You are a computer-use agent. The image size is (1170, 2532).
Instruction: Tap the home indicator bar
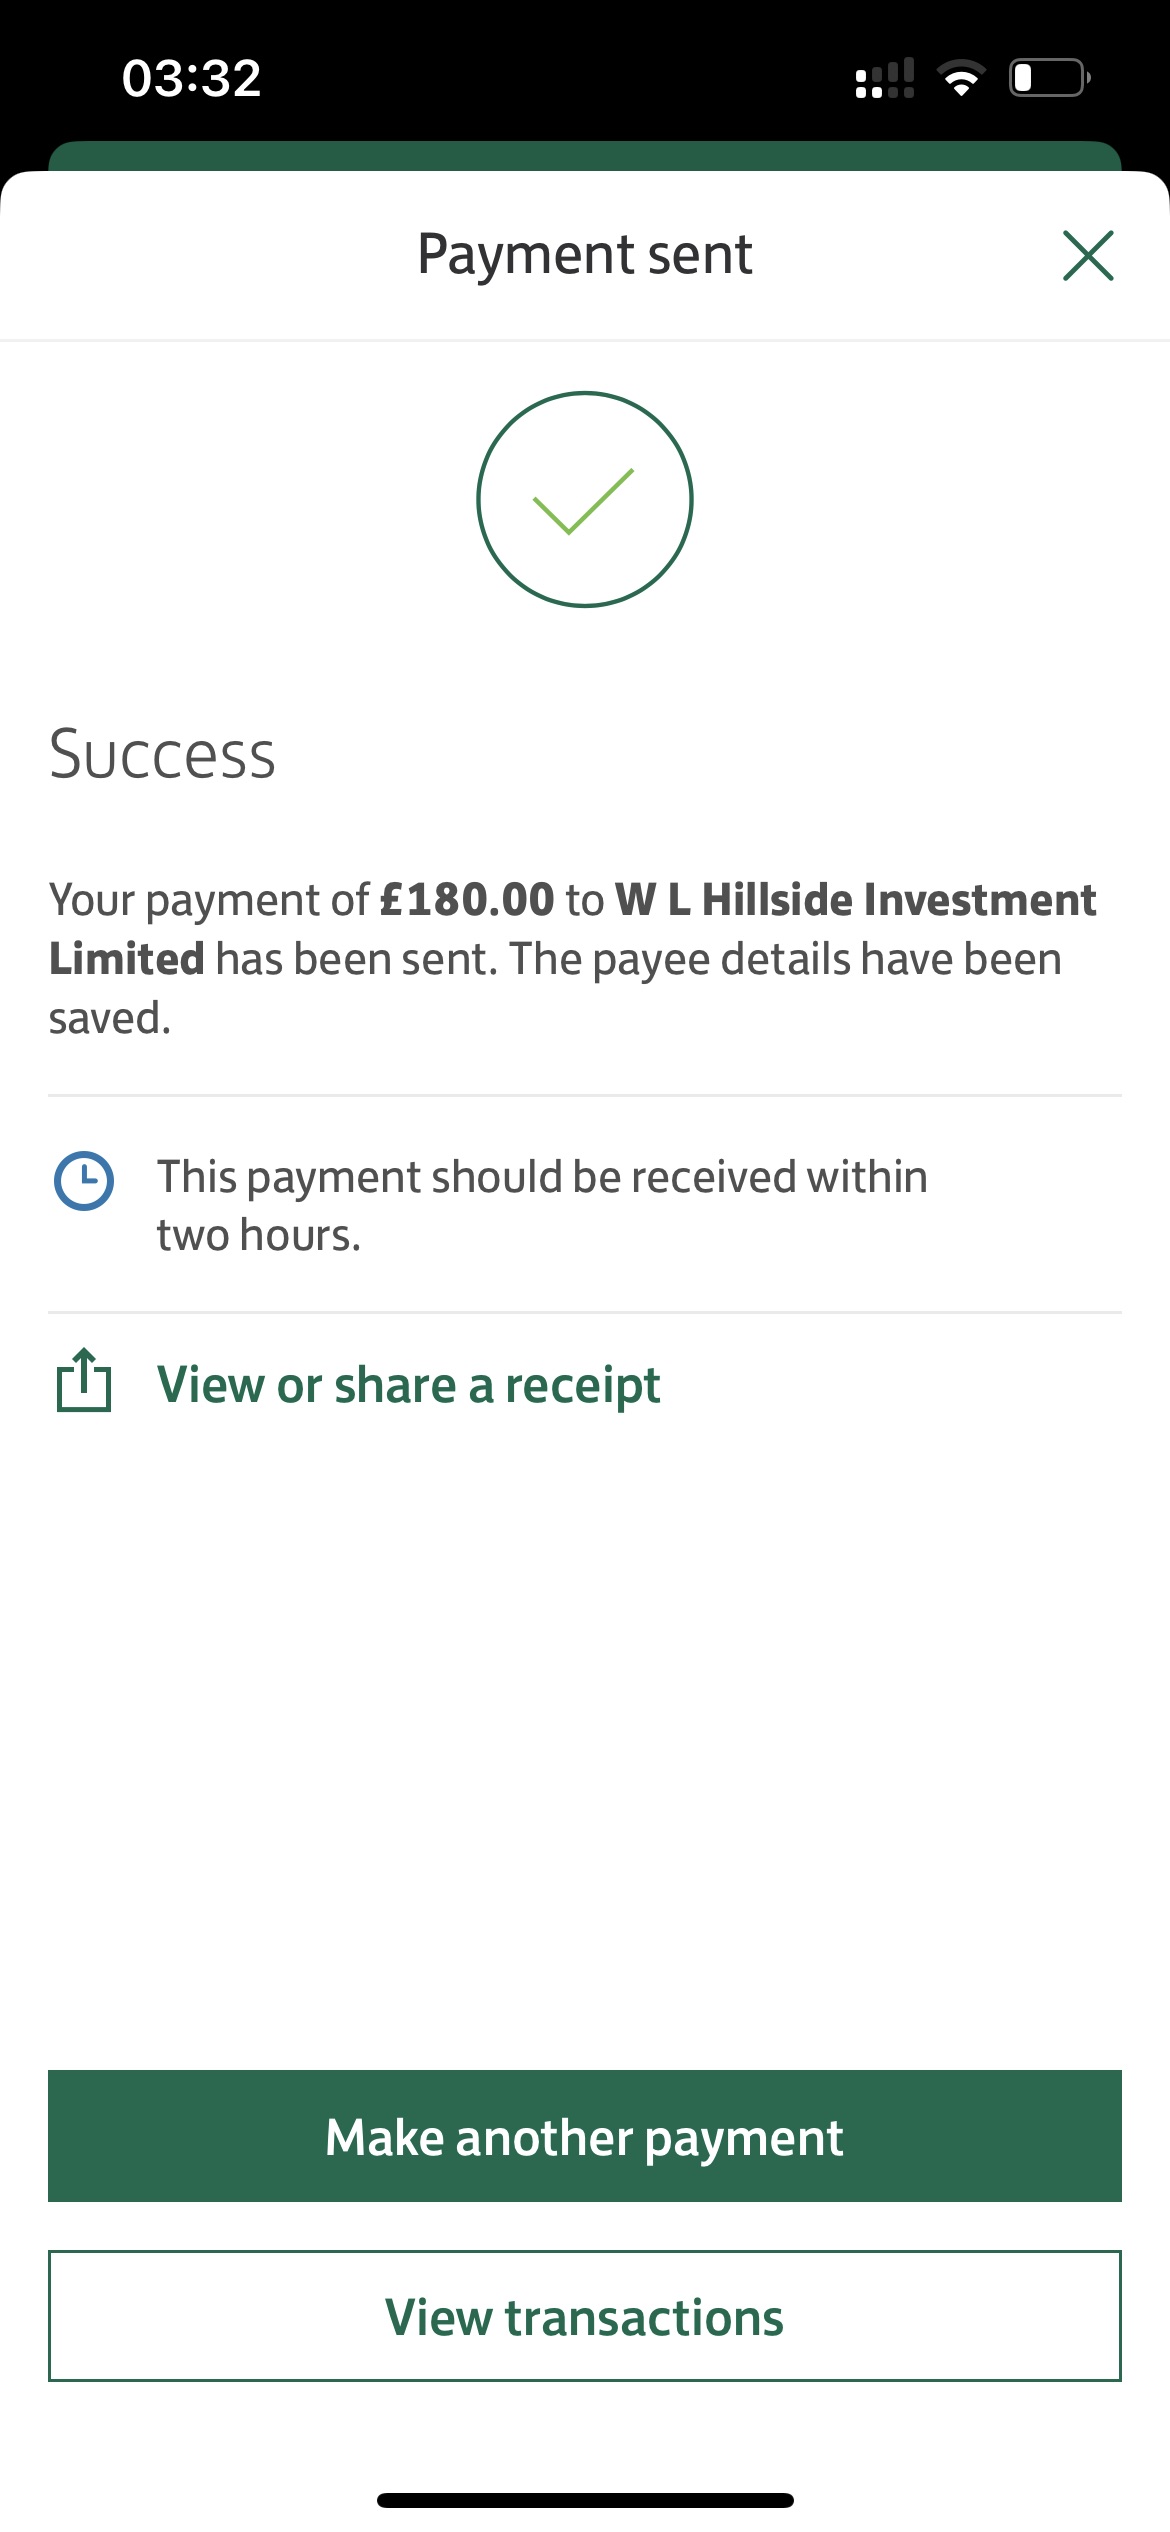coord(585,2500)
